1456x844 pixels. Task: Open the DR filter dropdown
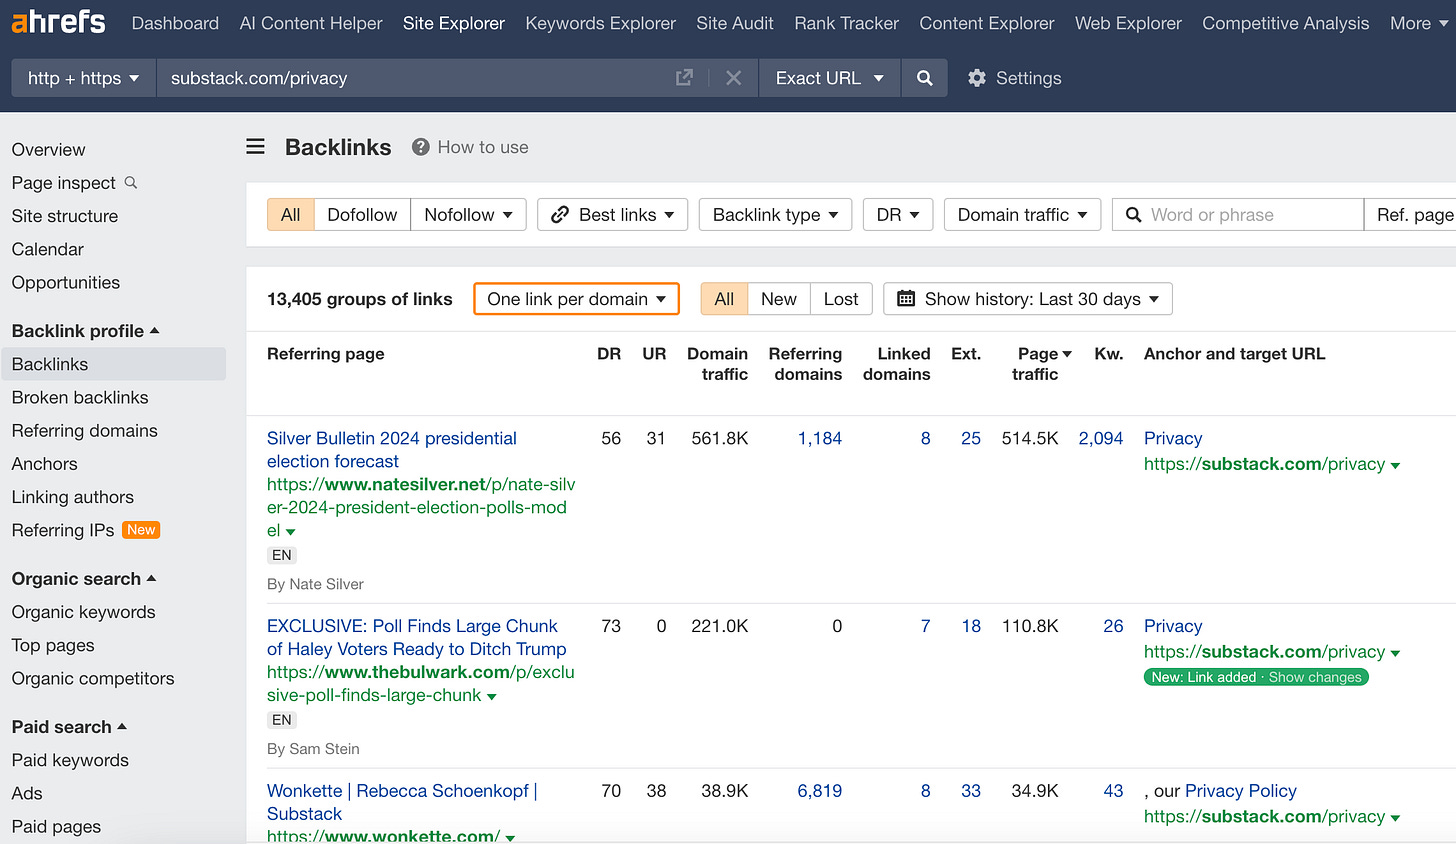coord(898,215)
